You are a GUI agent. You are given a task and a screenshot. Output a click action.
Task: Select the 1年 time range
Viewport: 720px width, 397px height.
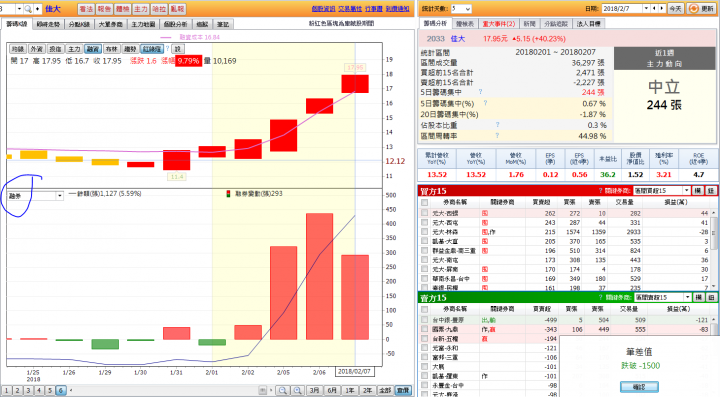click(x=350, y=391)
